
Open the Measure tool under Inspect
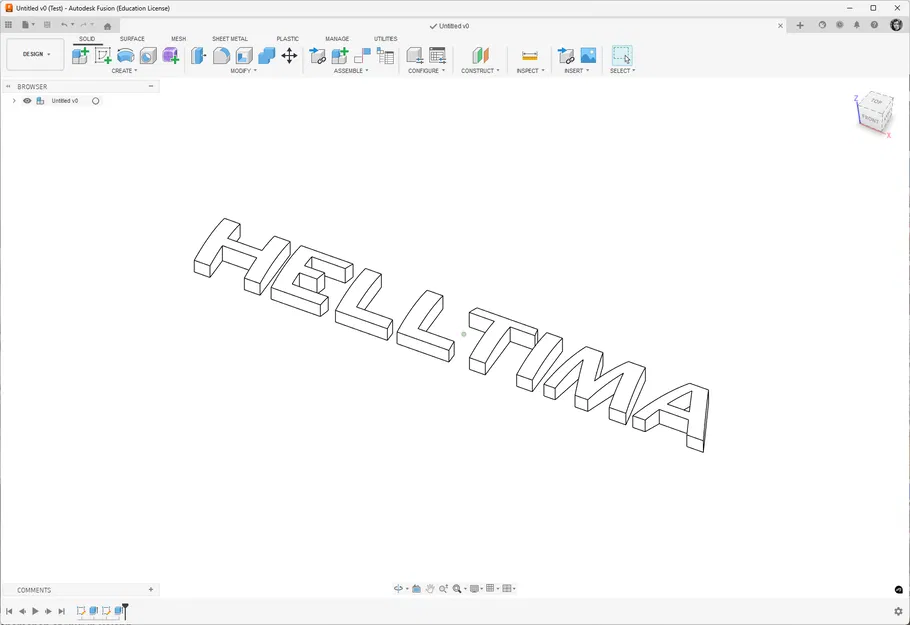point(530,57)
